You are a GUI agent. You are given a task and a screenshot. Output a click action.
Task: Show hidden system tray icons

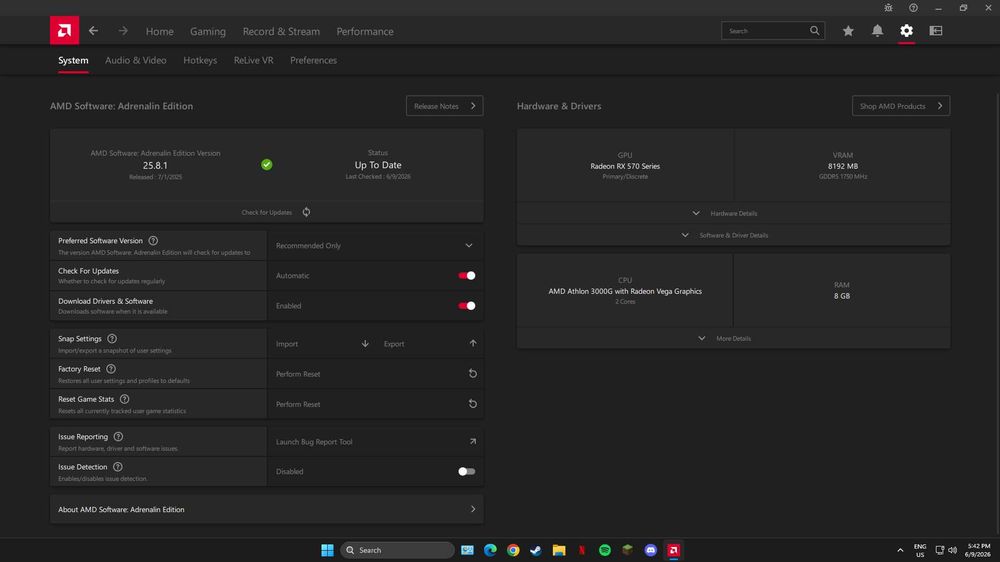pos(900,550)
